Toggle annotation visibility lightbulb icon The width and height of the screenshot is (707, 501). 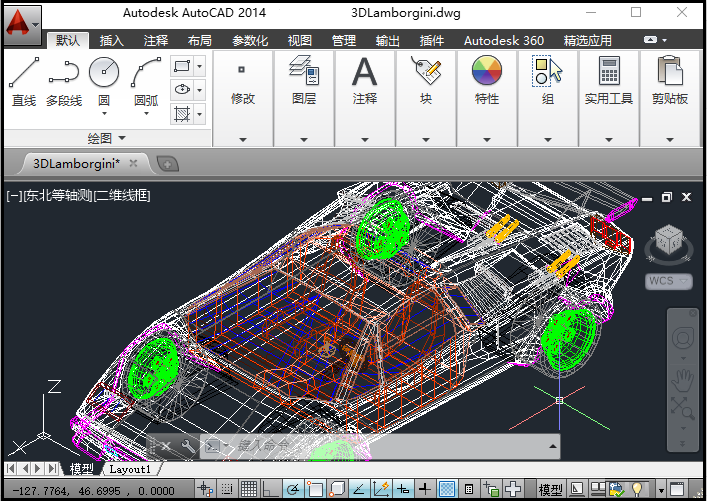coord(637,489)
